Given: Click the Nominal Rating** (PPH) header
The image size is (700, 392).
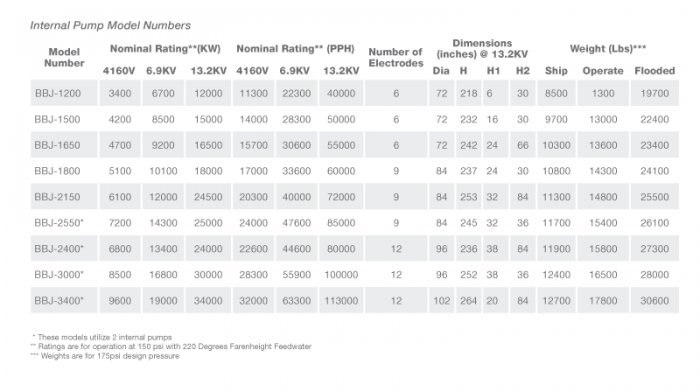Looking at the screenshot, I should tap(296, 49).
